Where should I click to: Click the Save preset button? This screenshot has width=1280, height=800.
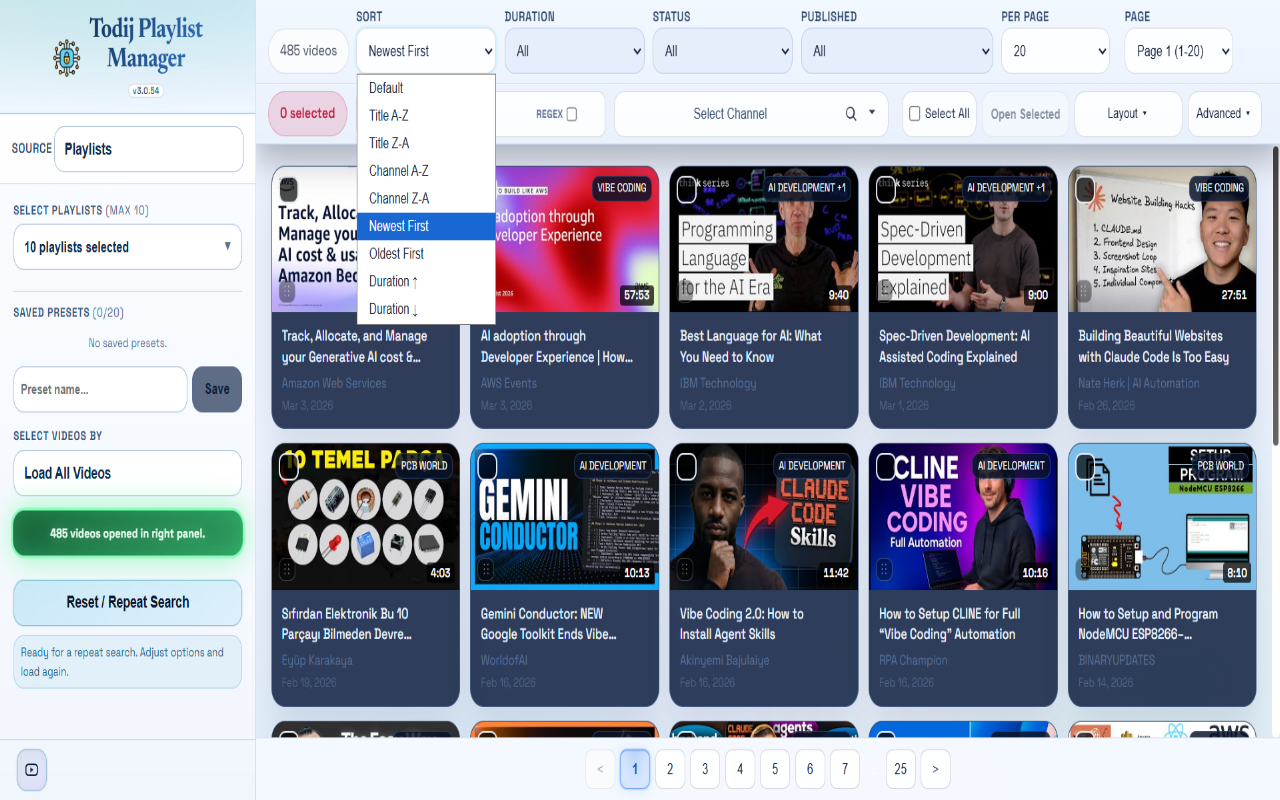(x=217, y=389)
